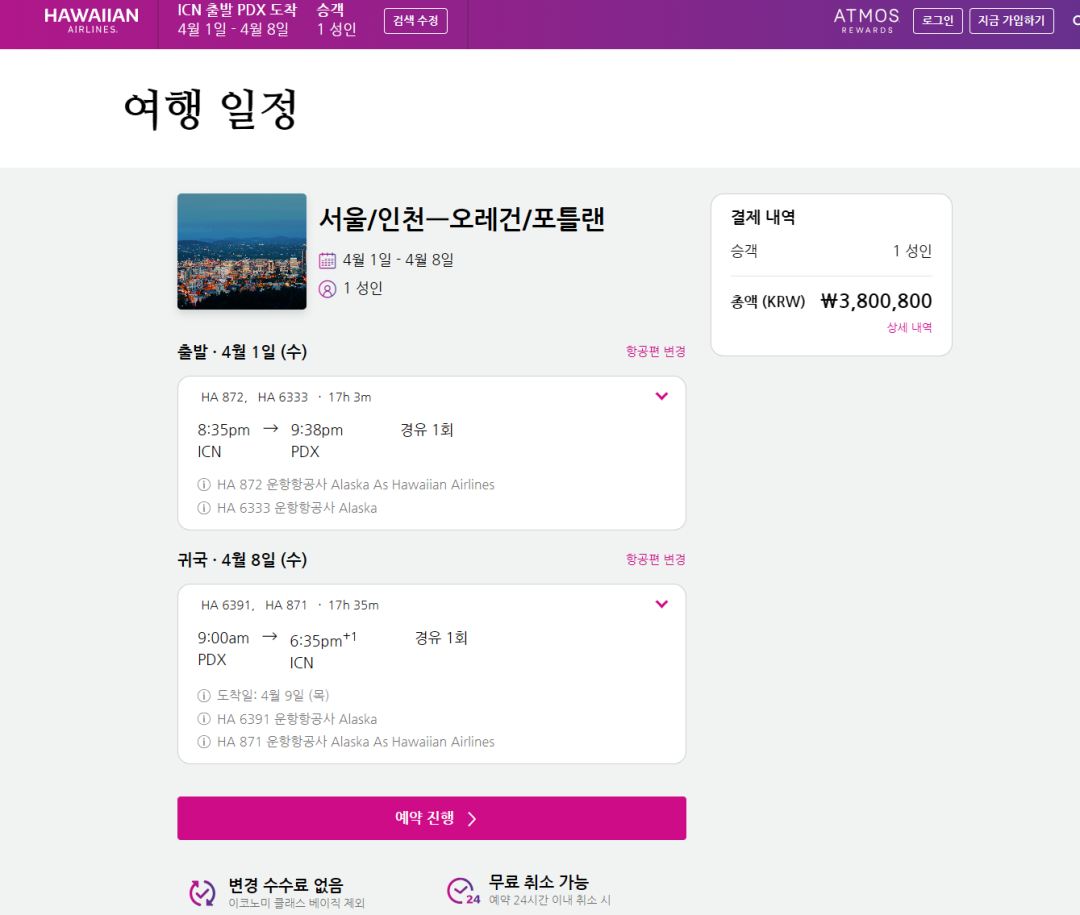Click info icon beside HA 872 운항항공사
The width and height of the screenshot is (1080, 915).
click(204, 485)
